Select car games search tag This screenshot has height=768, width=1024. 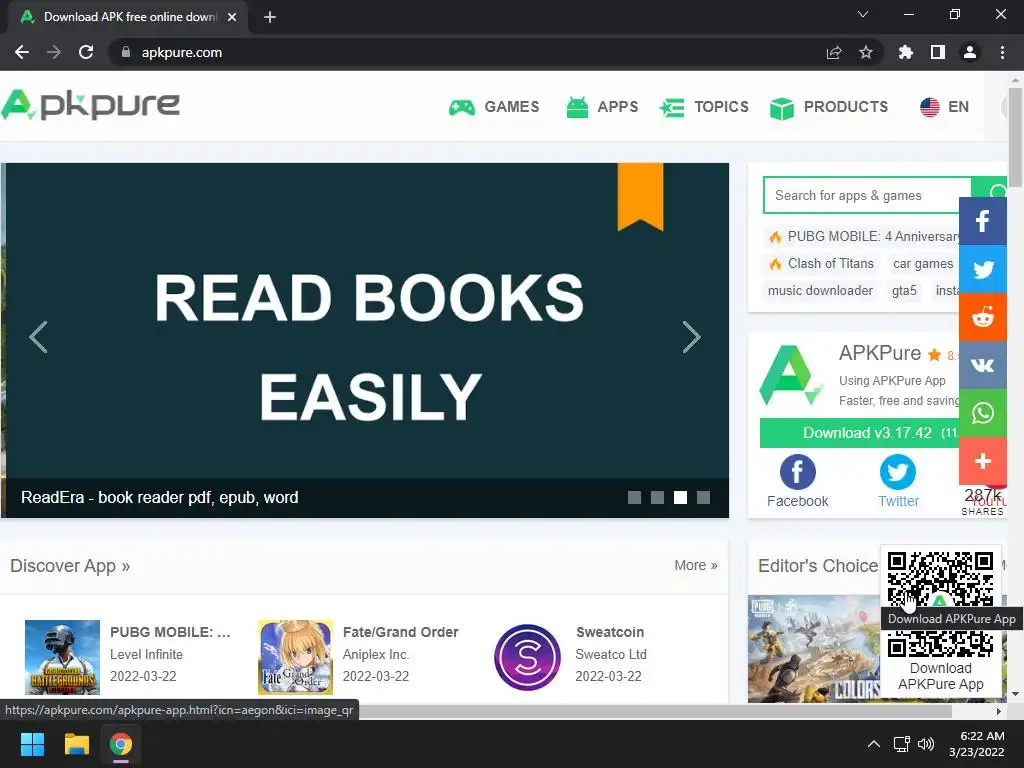[923, 264]
